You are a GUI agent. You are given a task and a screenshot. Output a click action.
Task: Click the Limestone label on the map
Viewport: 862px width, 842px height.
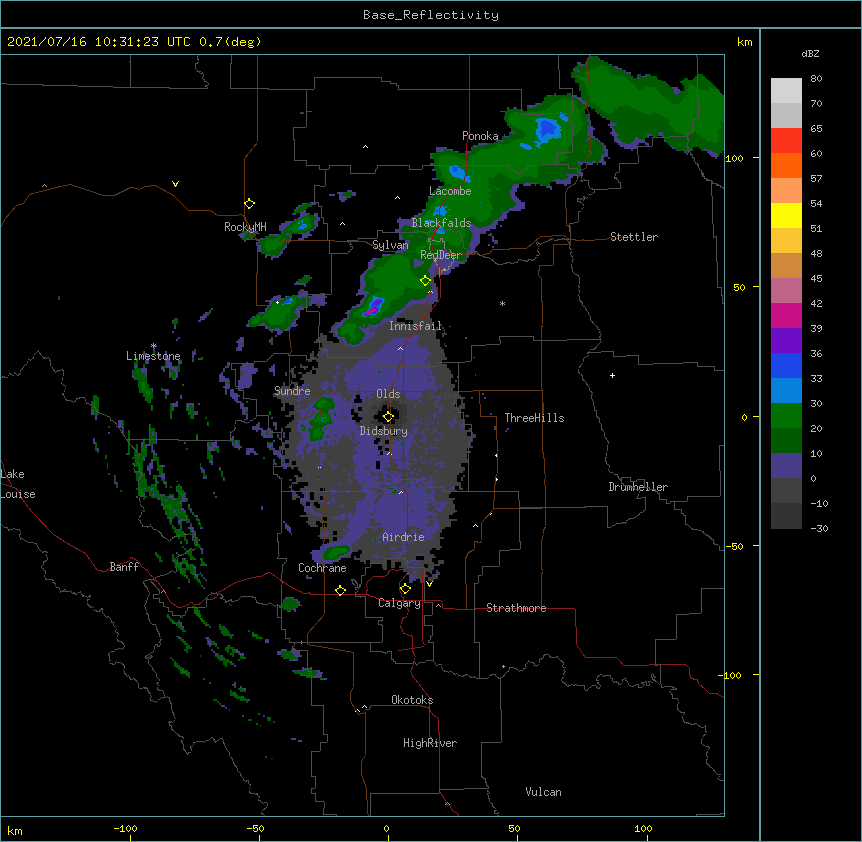(153, 356)
